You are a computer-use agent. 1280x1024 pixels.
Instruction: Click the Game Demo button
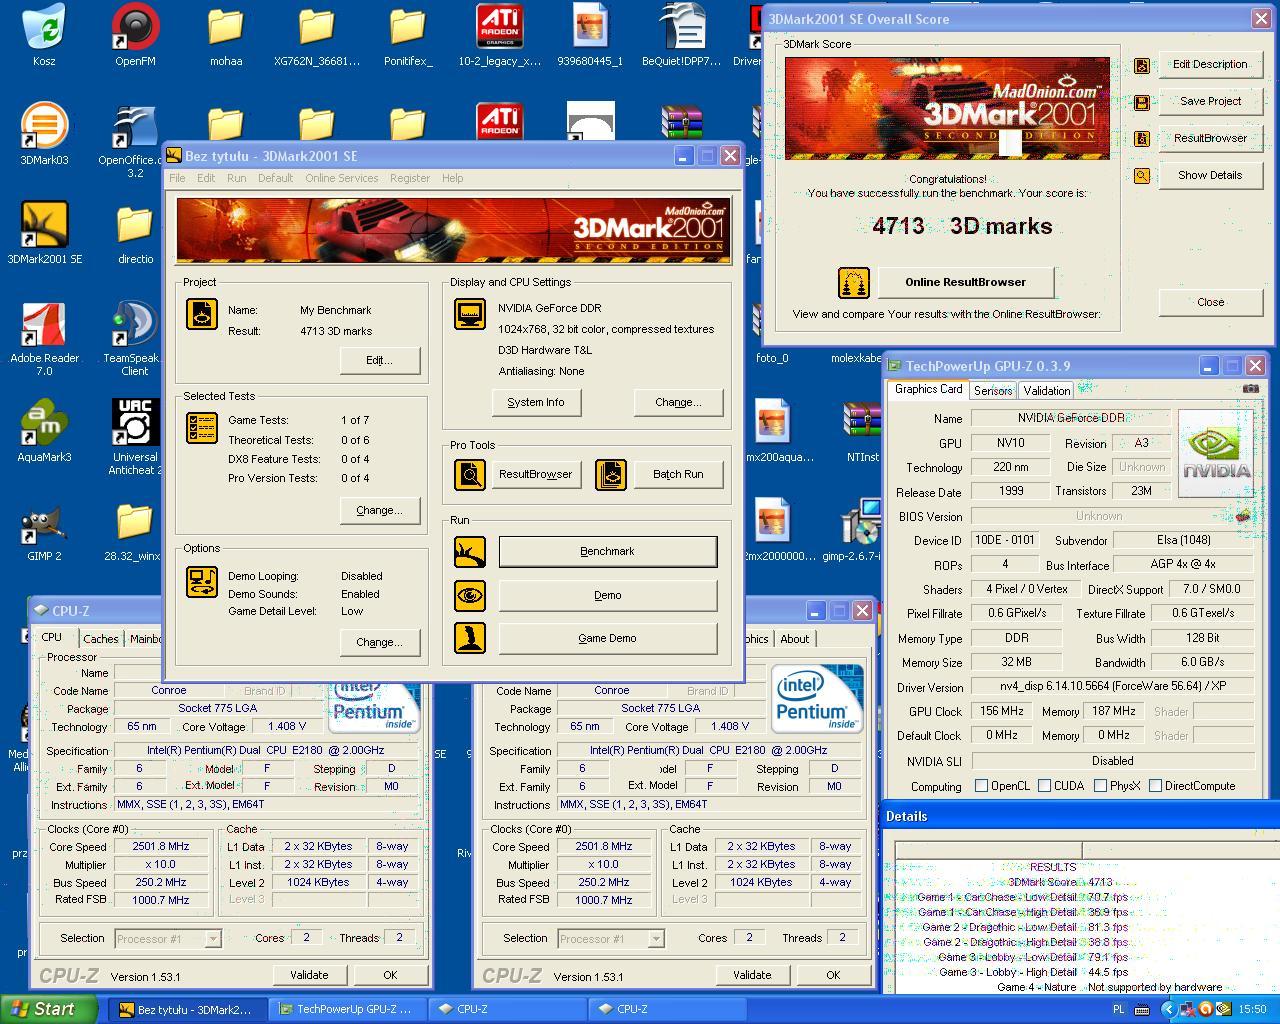608,638
